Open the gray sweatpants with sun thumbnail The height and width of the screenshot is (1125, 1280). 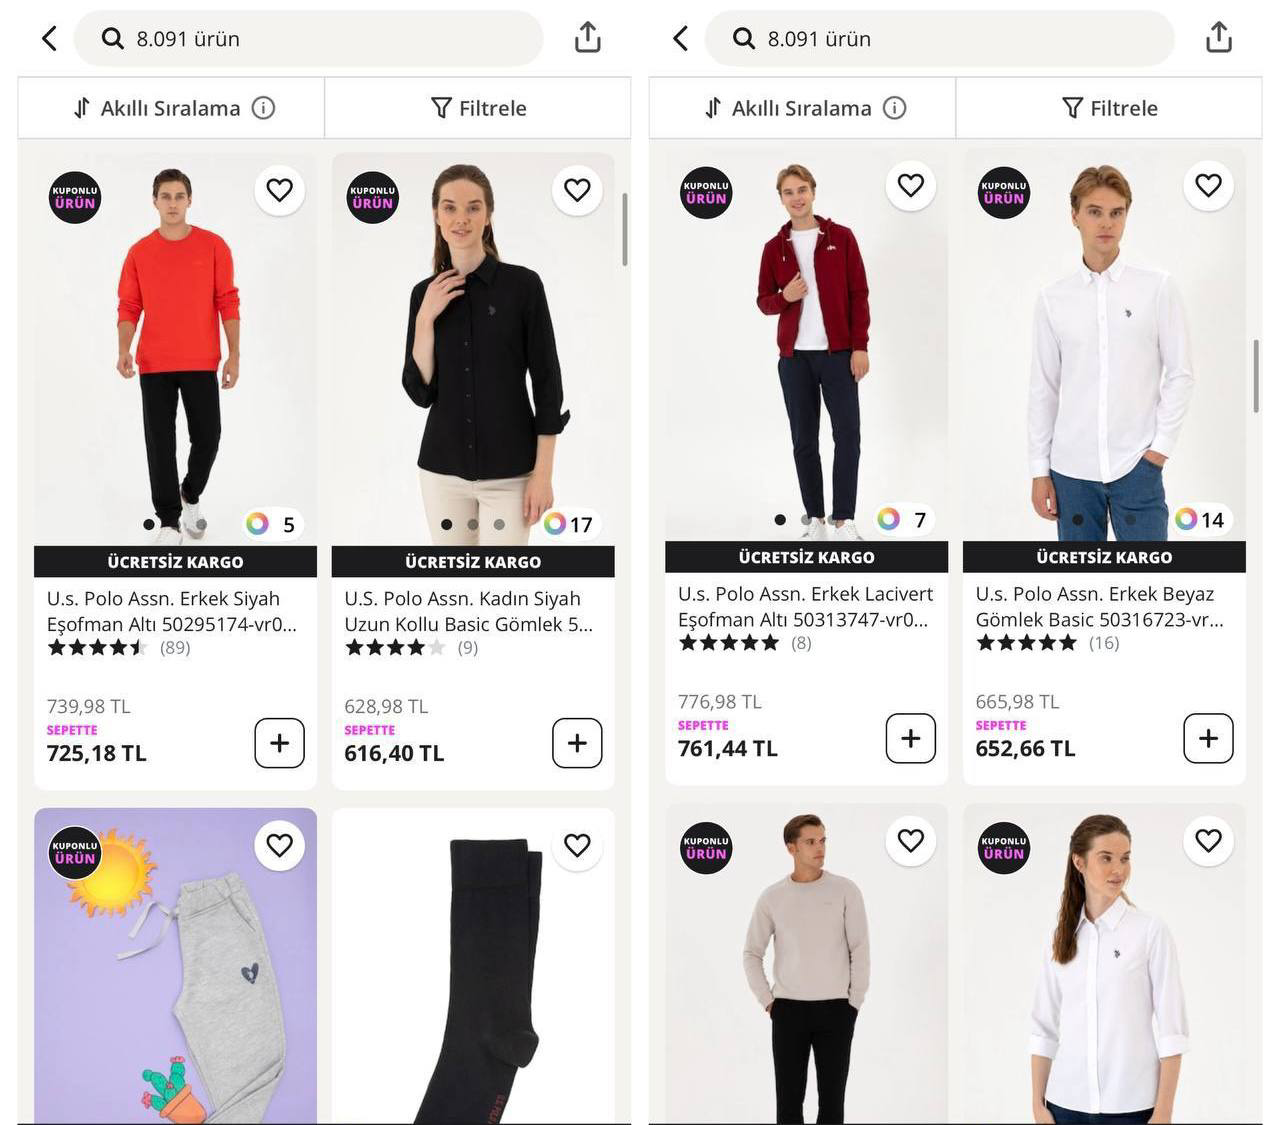(x=175, y=965)
